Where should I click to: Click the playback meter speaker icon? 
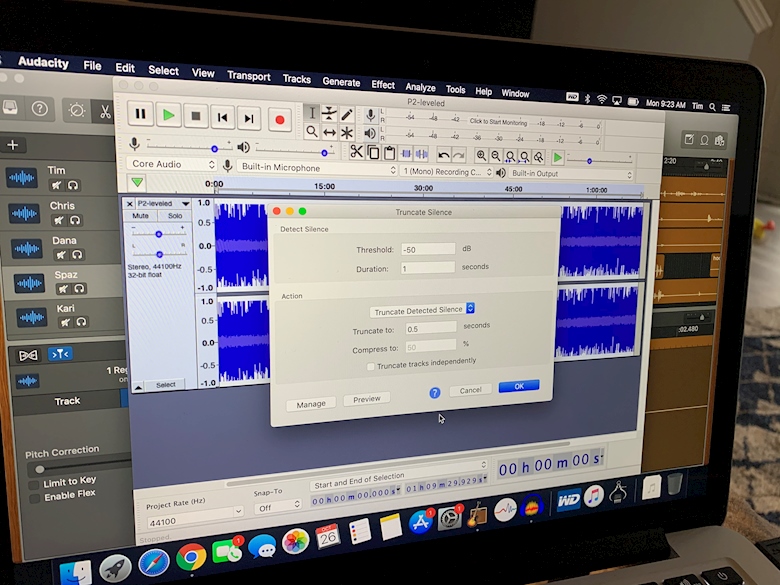click(370, 133)
